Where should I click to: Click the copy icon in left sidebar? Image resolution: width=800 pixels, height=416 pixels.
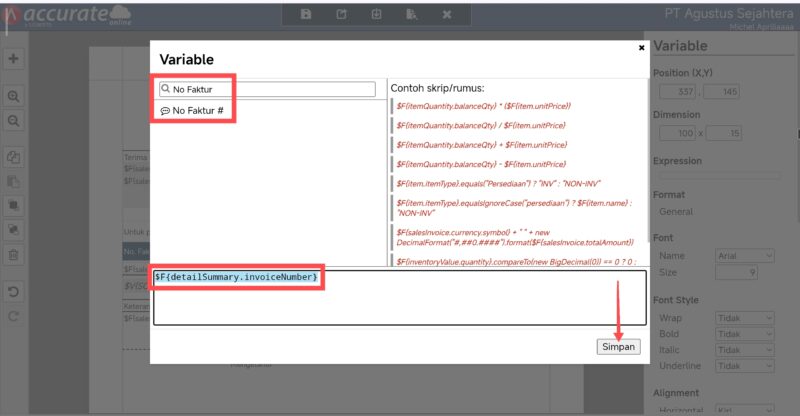(14, 158)
